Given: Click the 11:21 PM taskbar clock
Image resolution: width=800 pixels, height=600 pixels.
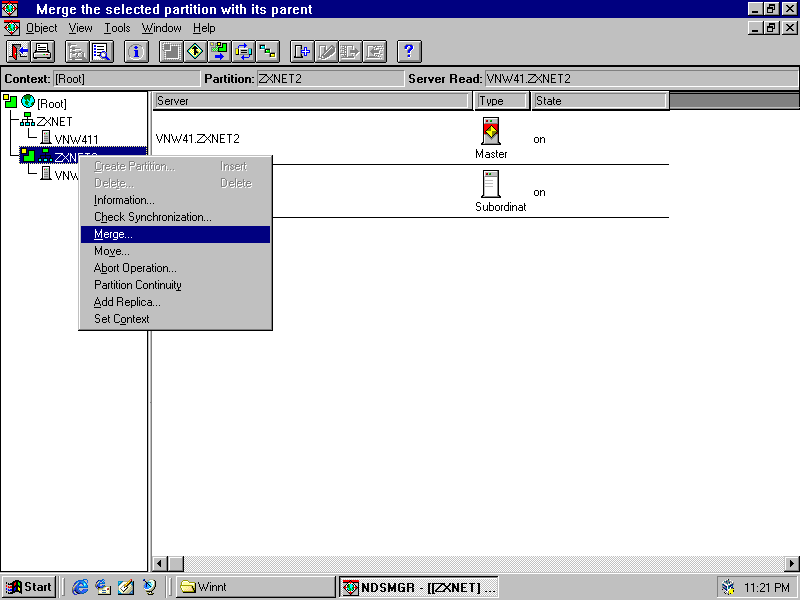Looking at the screenshot, I should coord(767,588).
